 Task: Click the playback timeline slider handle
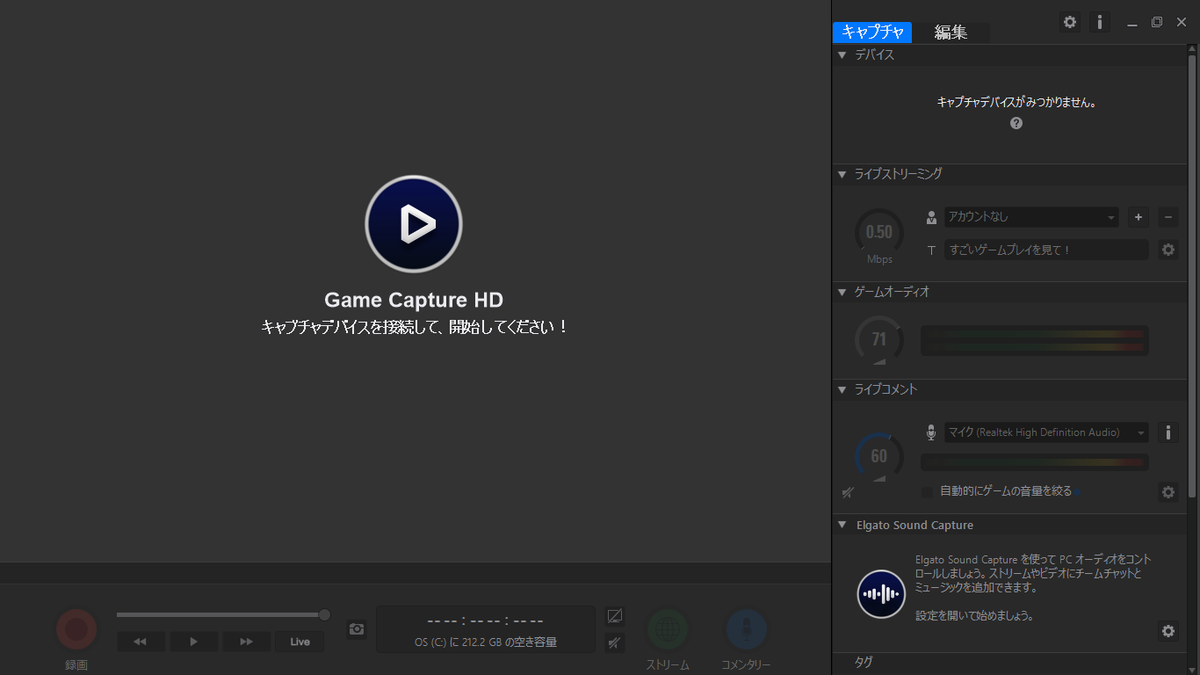coord(324,614)
